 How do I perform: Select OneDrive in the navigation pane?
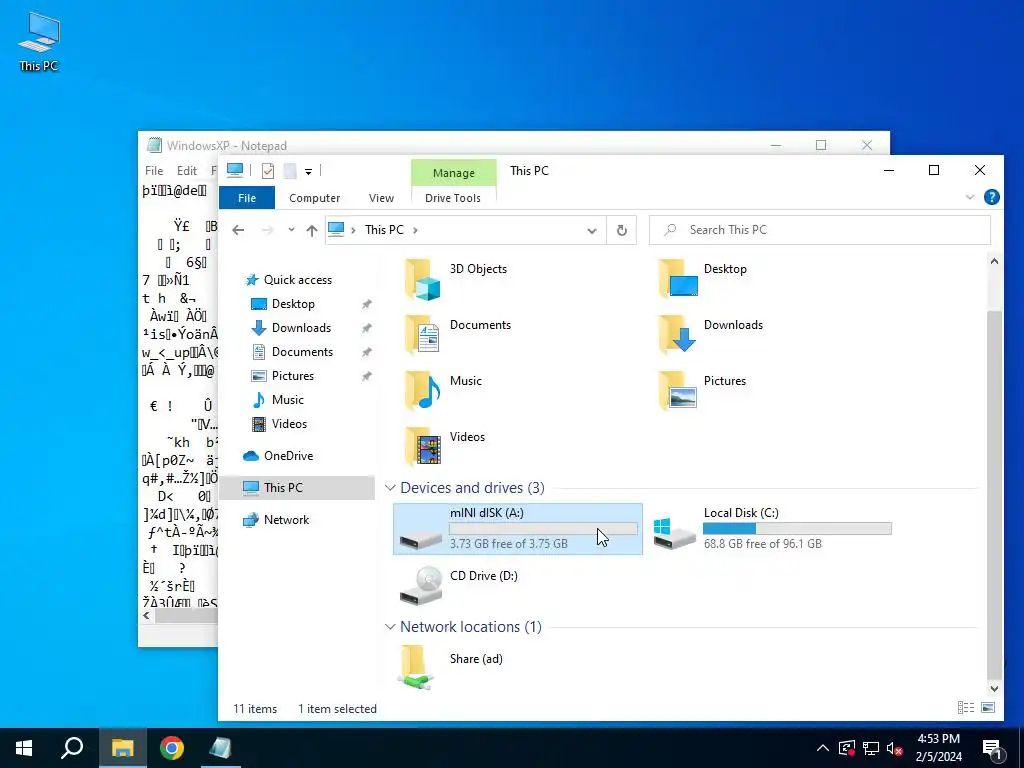288,456
